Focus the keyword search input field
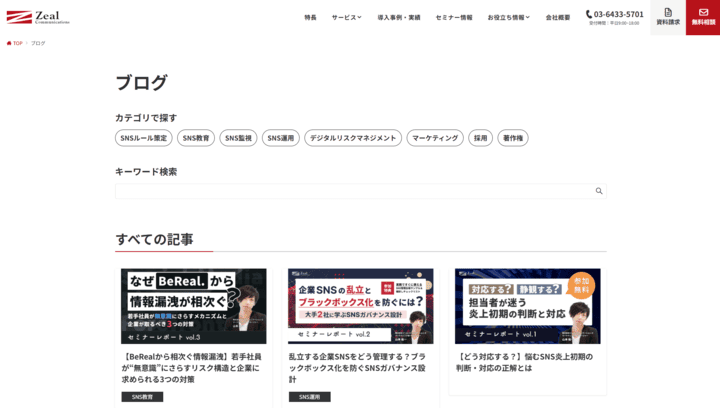This screenshot has height=408, width=720. (360, 191)
